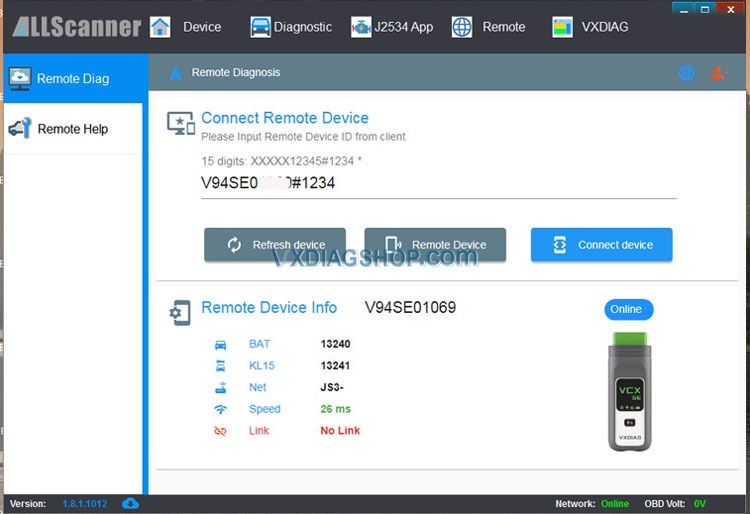Open the Diagnostic menu

(x=303, y=27)
